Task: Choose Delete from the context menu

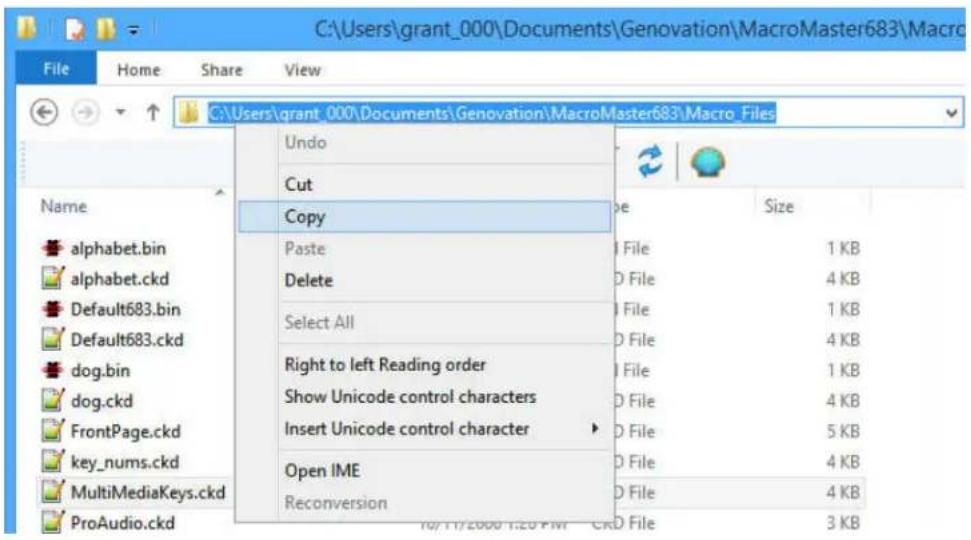Action: [425, 281]
